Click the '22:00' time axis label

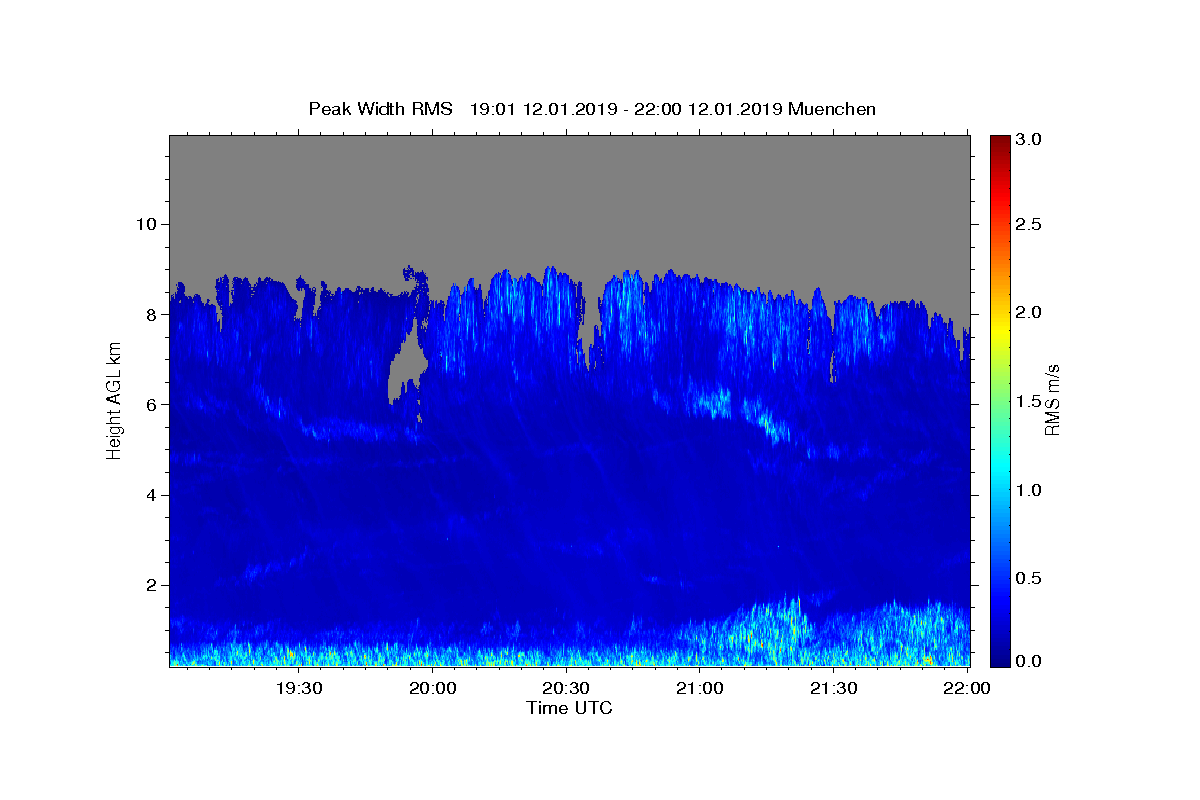coord(967,687)
